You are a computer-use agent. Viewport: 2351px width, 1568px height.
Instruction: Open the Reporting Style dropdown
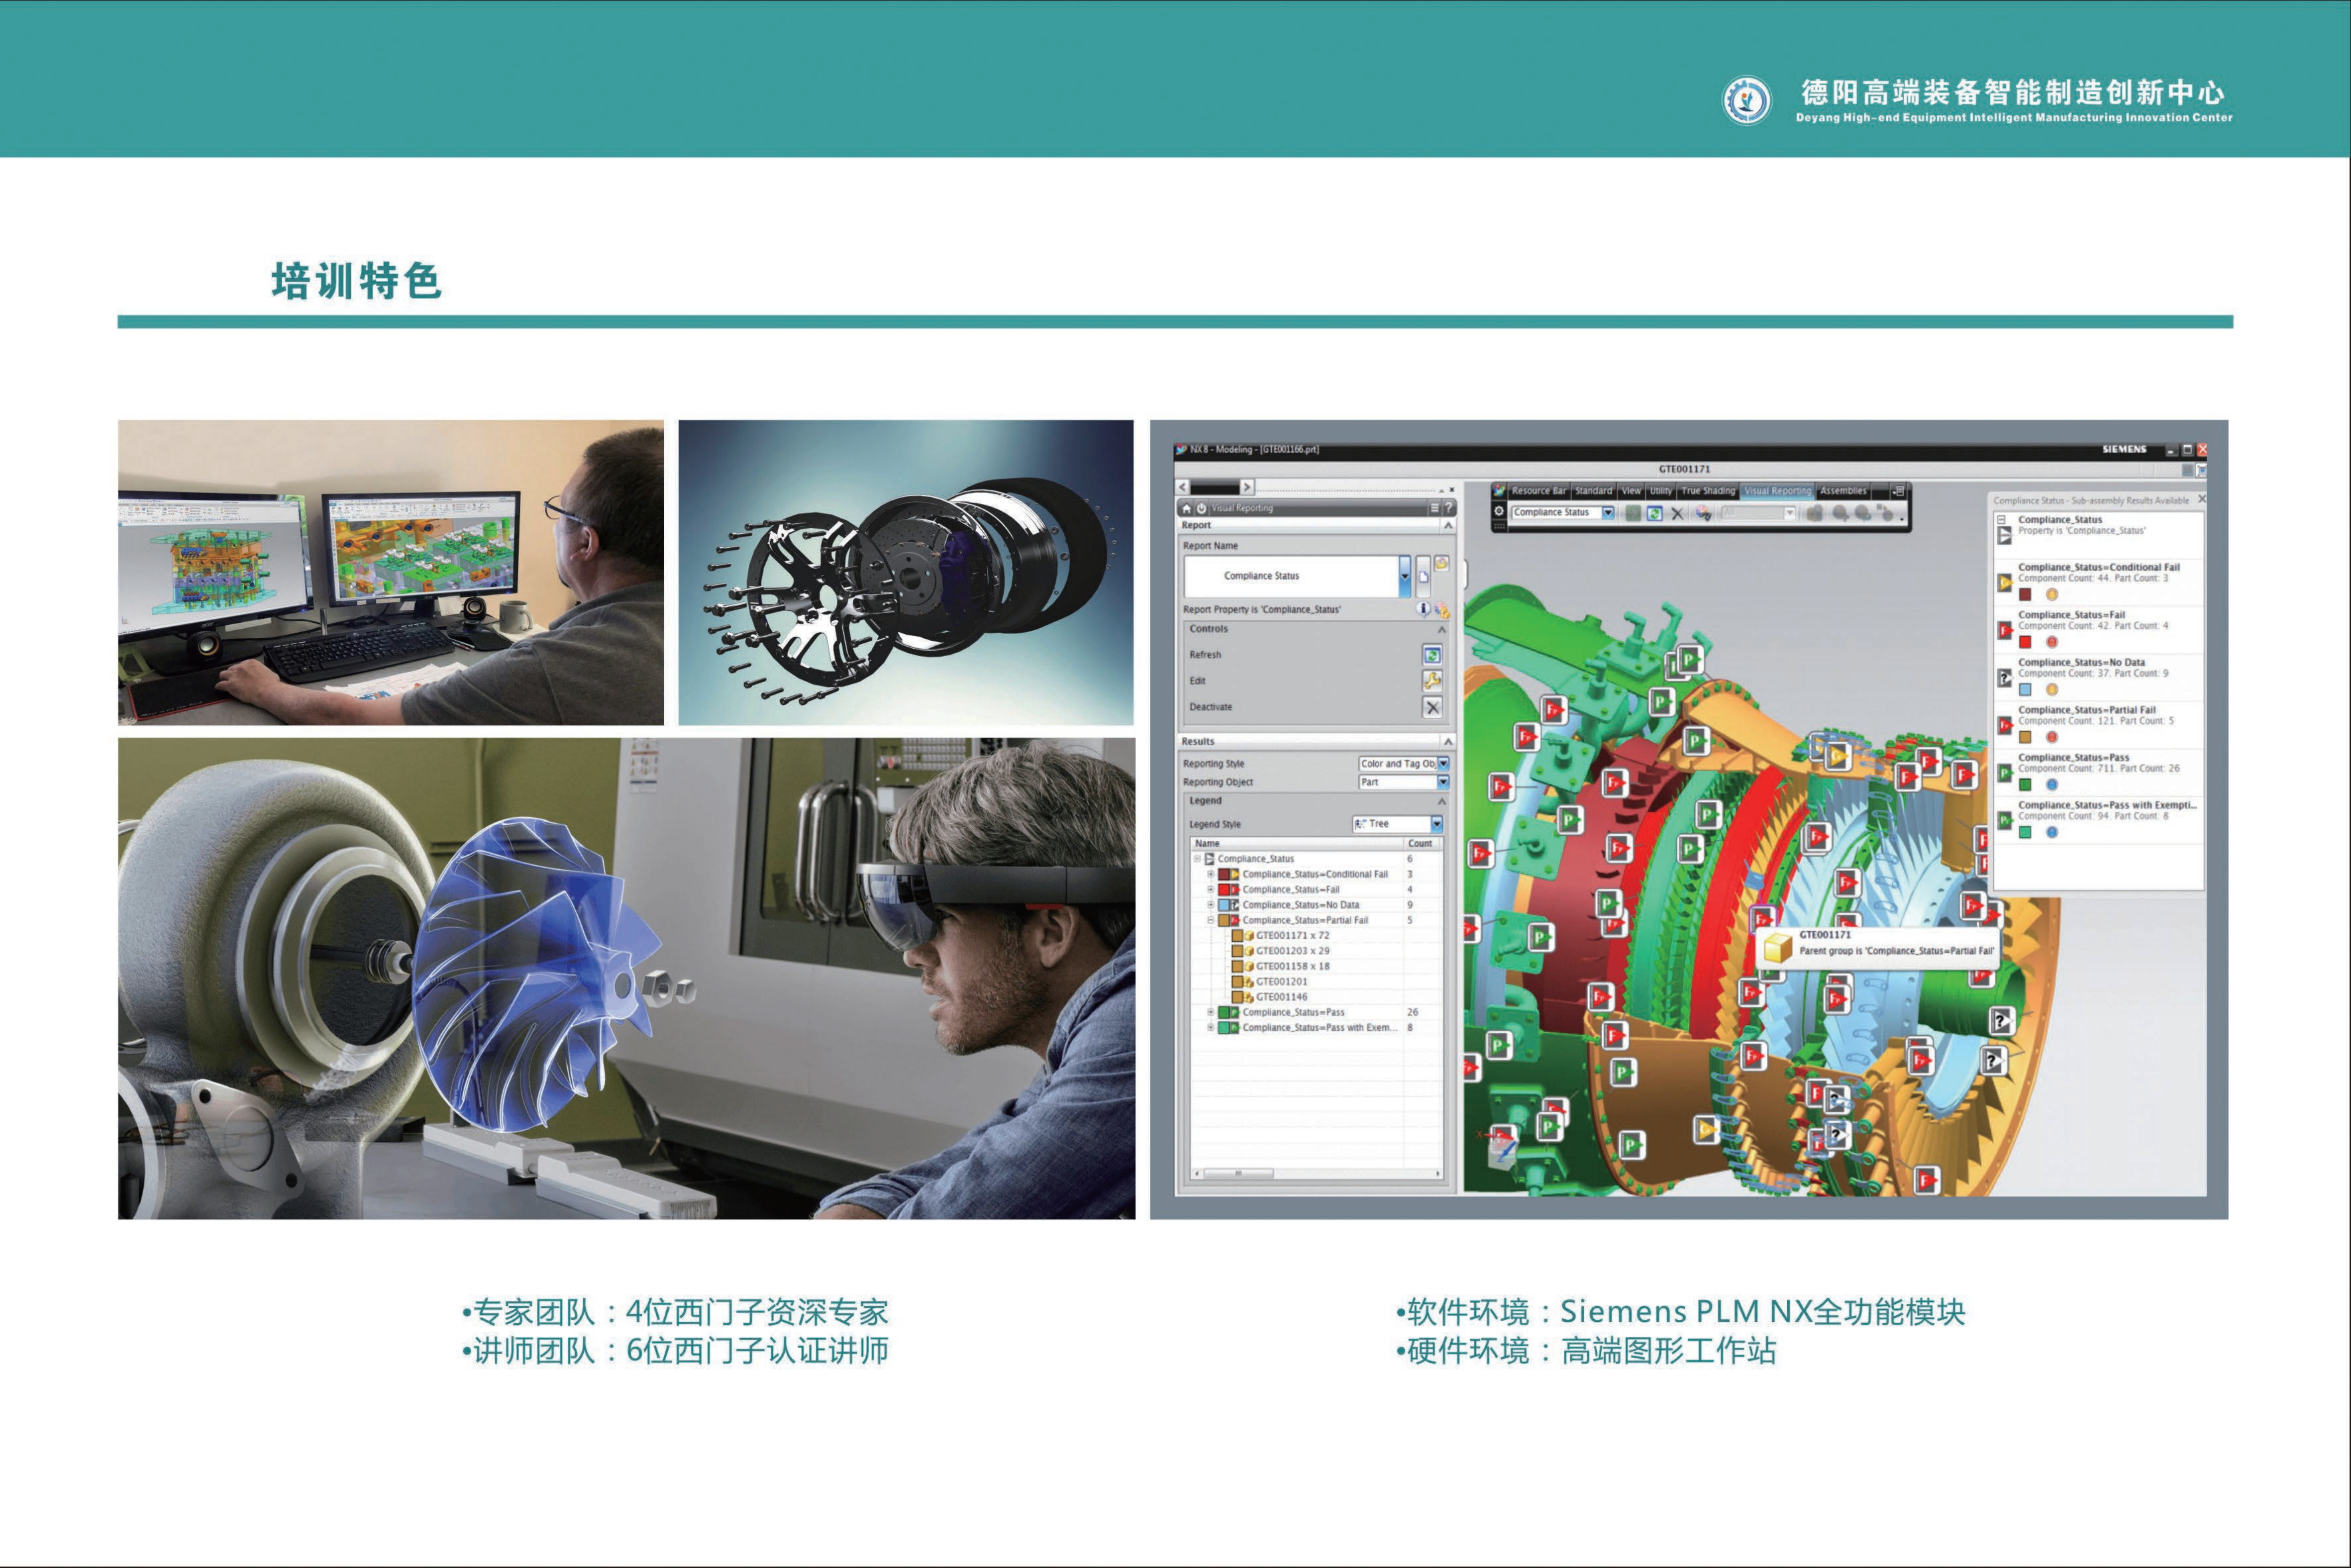pyautogui.click(x=1443, y=764)
